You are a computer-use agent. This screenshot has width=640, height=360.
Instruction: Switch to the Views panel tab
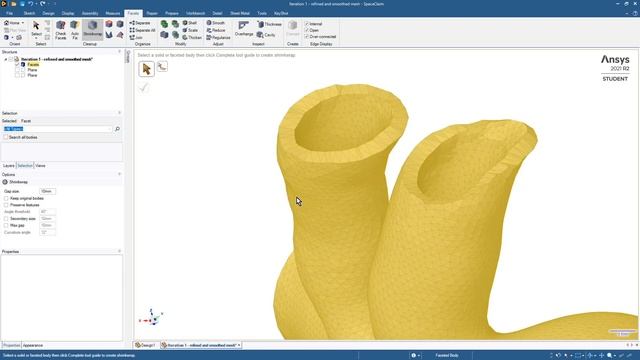coord(40,166)
